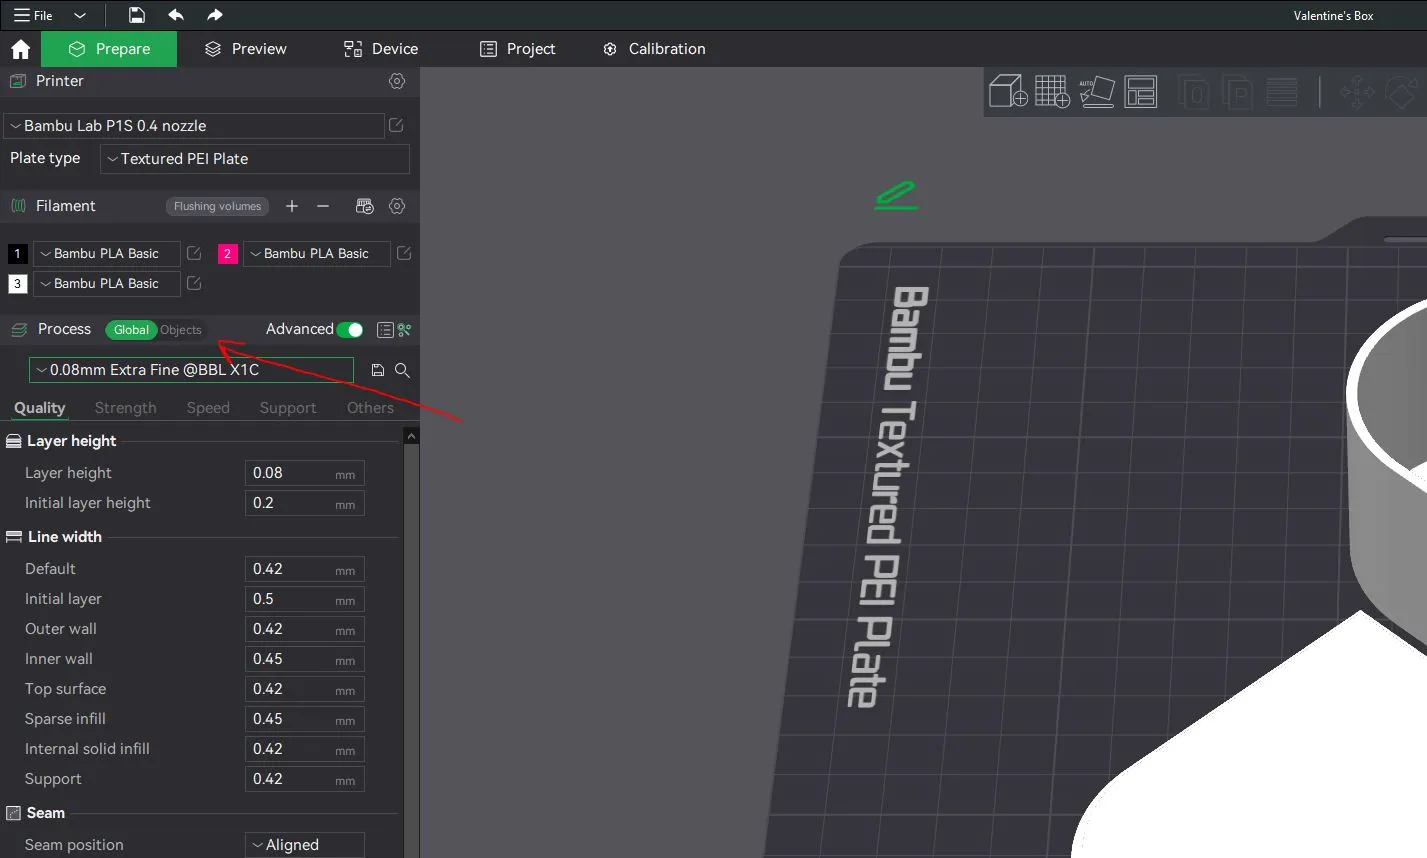This screenshot has height=858, width=1427.
Task: Open the Plate type dropdown
Action: pos(255,159)
